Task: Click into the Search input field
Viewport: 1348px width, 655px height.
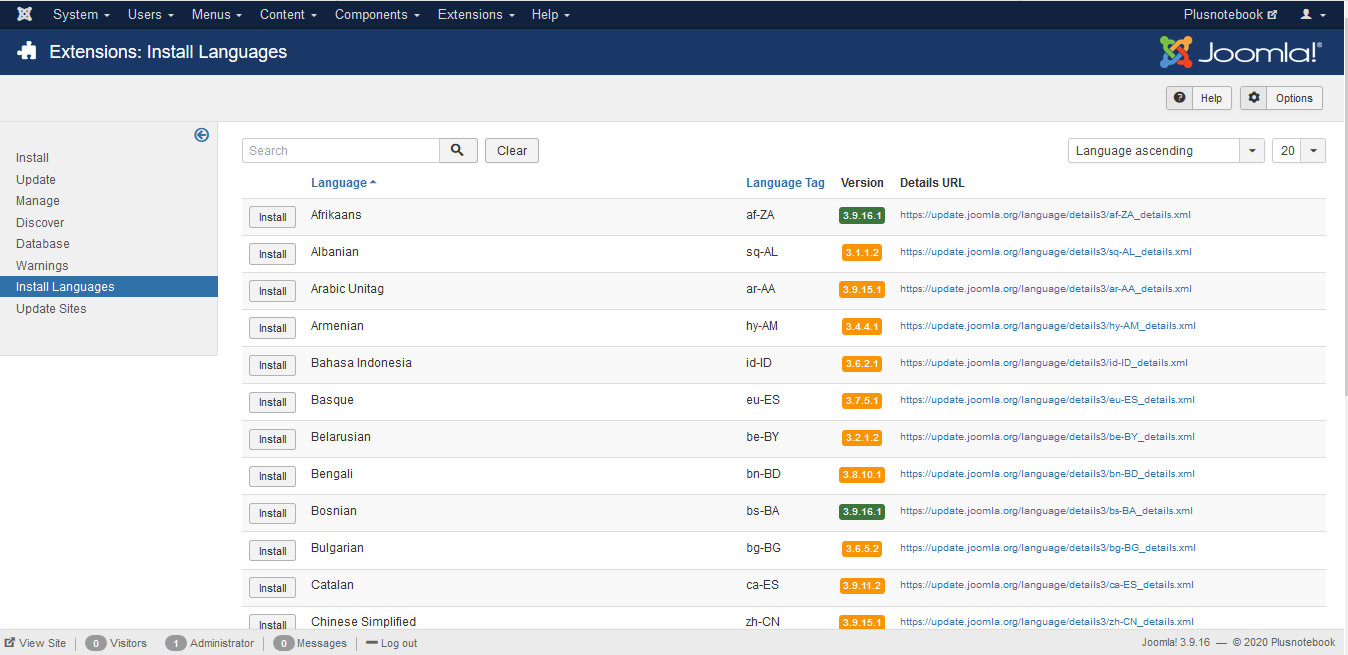Action: coord(341,151)
